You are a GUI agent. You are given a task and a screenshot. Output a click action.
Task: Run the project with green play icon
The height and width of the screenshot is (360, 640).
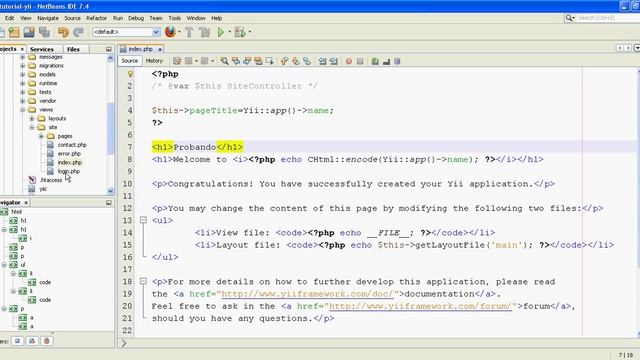coord(221,32)
